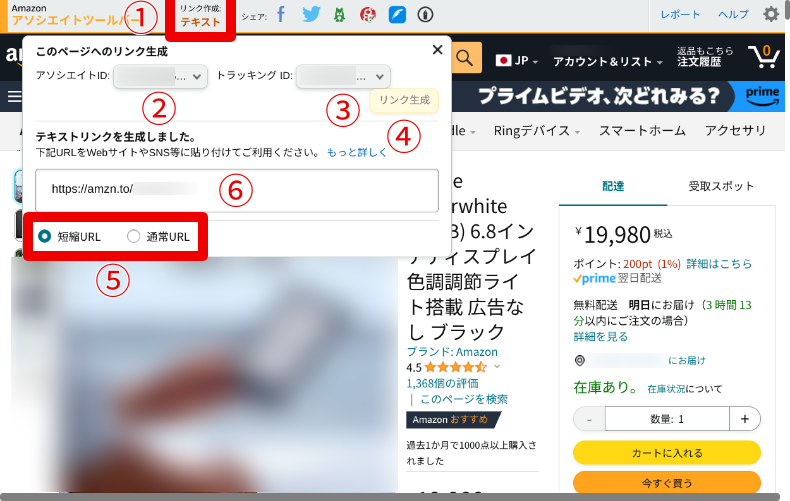Screen dimensions: 790x501
Task: Click the red flower share icon
Action: [368, 15]
